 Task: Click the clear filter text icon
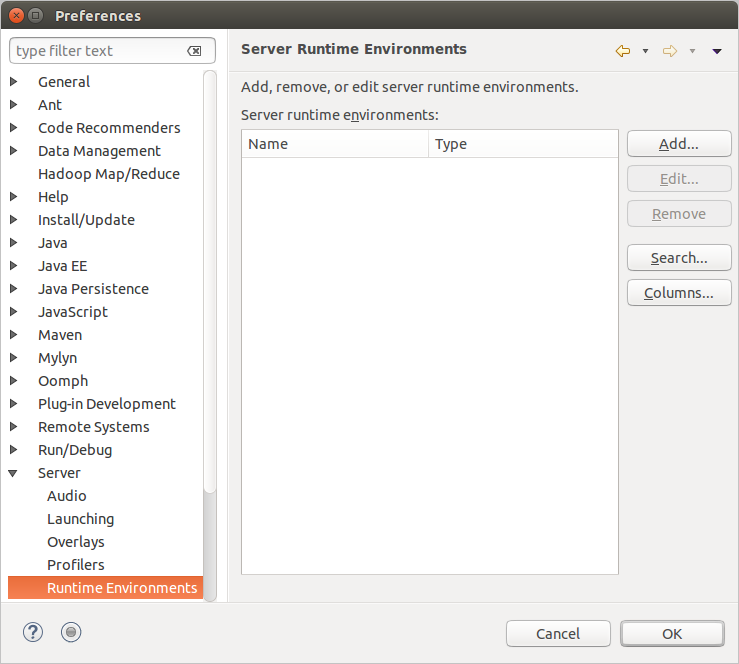(194, 51)
